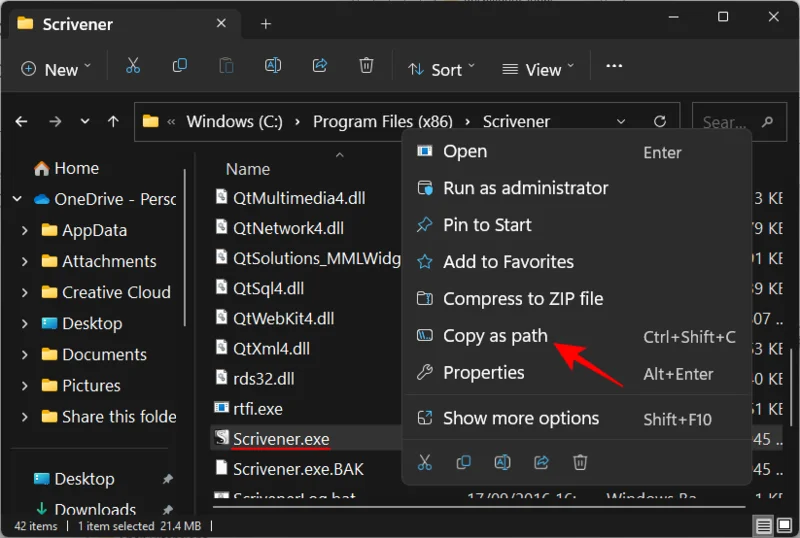
Task: Go forward with the right arrow
Action: [x=55, y=121]
